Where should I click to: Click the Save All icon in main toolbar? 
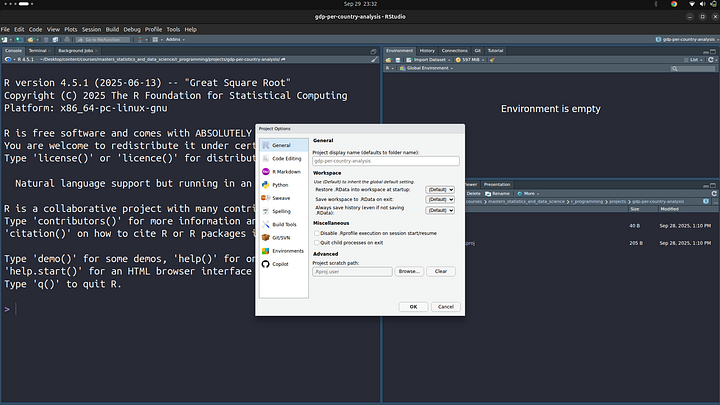[x=56, y=39]
